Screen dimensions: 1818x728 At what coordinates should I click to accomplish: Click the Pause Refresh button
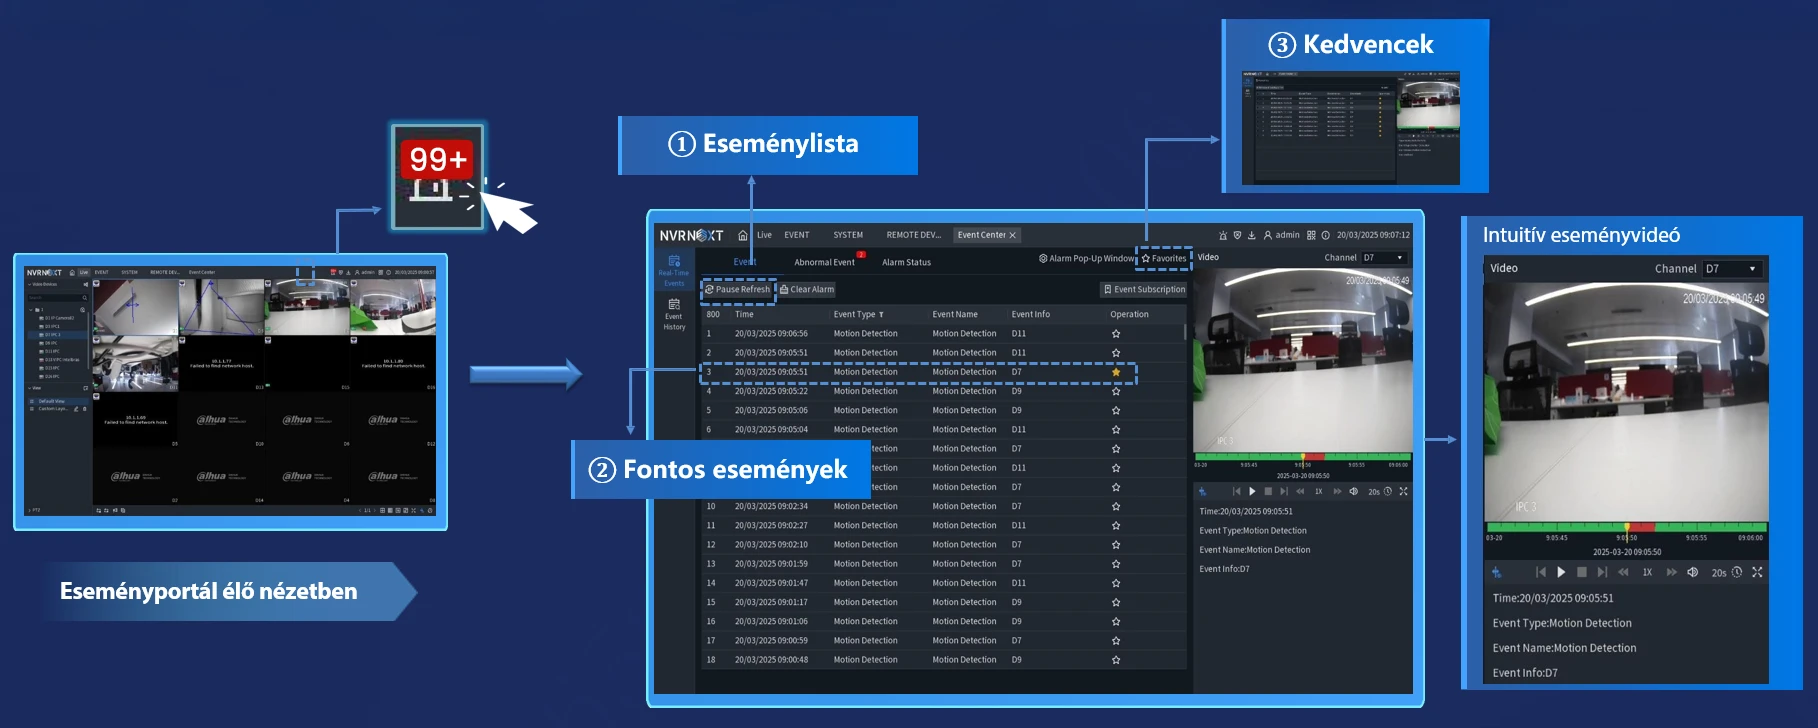coord(738,290)
